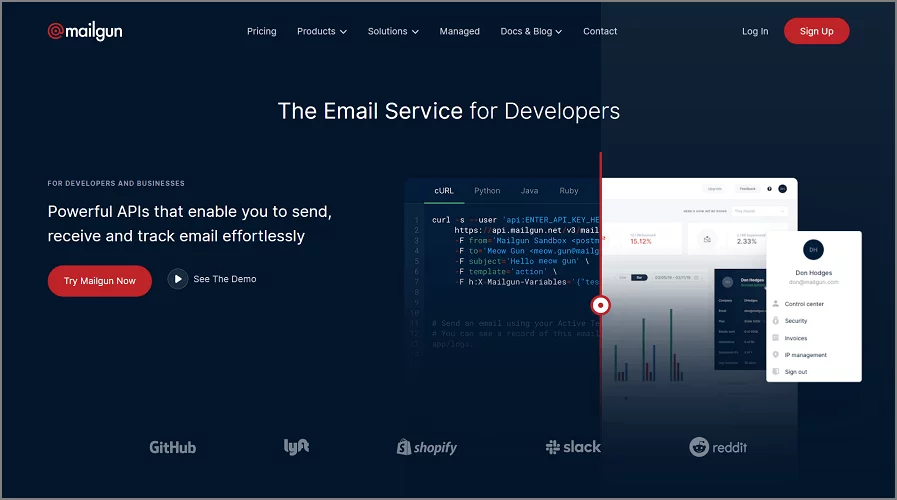The width and height of the screenshot is (897, 500).
Task: Expand the Solutions dropdown menu
Action: 393,31
